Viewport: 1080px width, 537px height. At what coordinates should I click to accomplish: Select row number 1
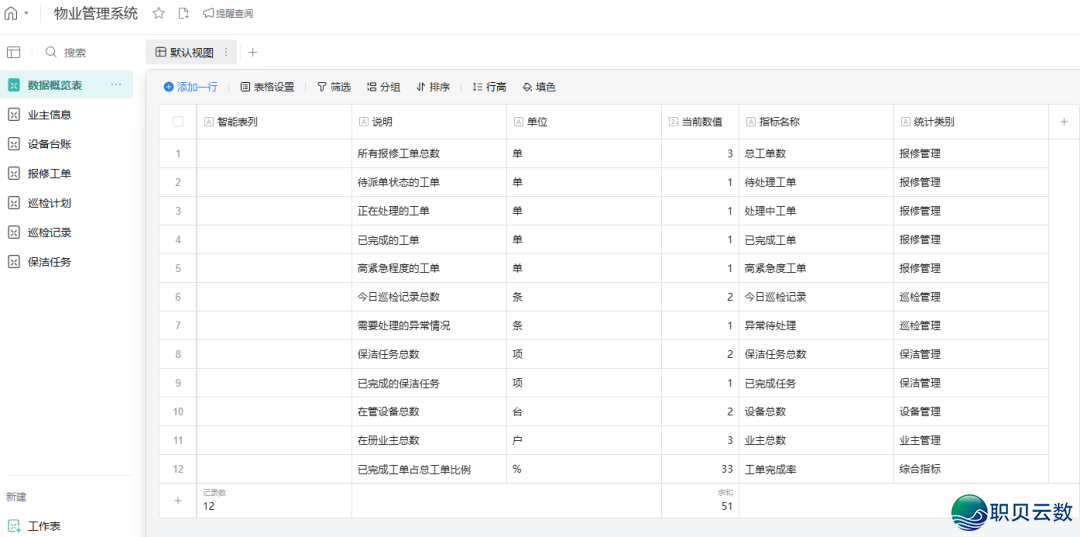[178, 154]
